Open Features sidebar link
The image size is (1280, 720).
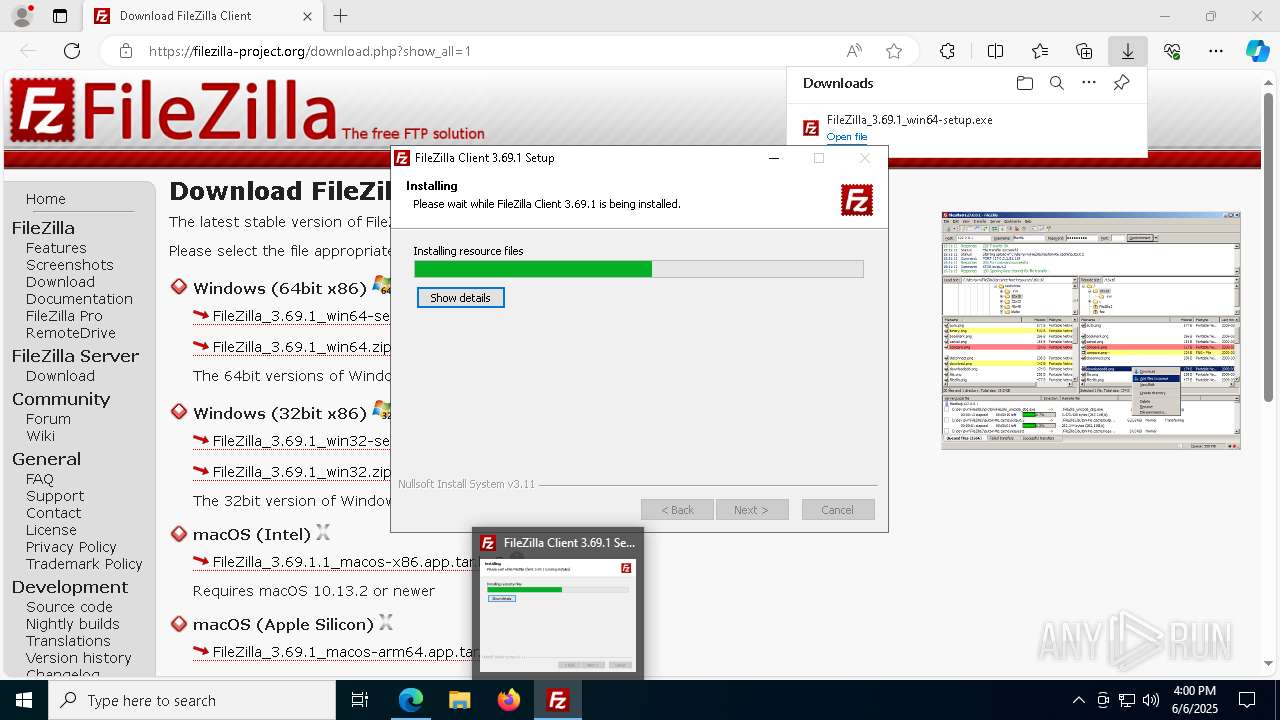[x=56, y=248]
